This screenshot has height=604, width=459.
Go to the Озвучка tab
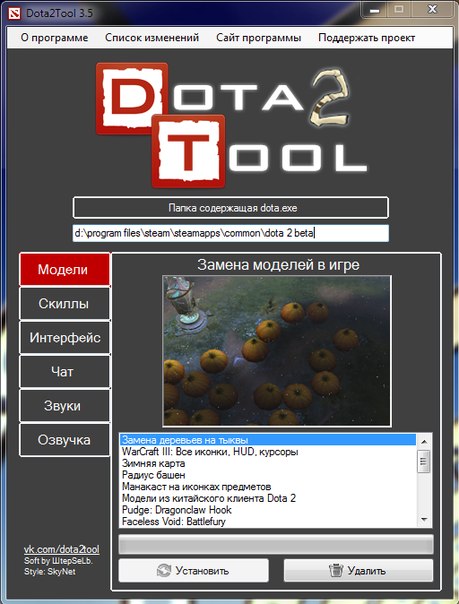point(64,440)
